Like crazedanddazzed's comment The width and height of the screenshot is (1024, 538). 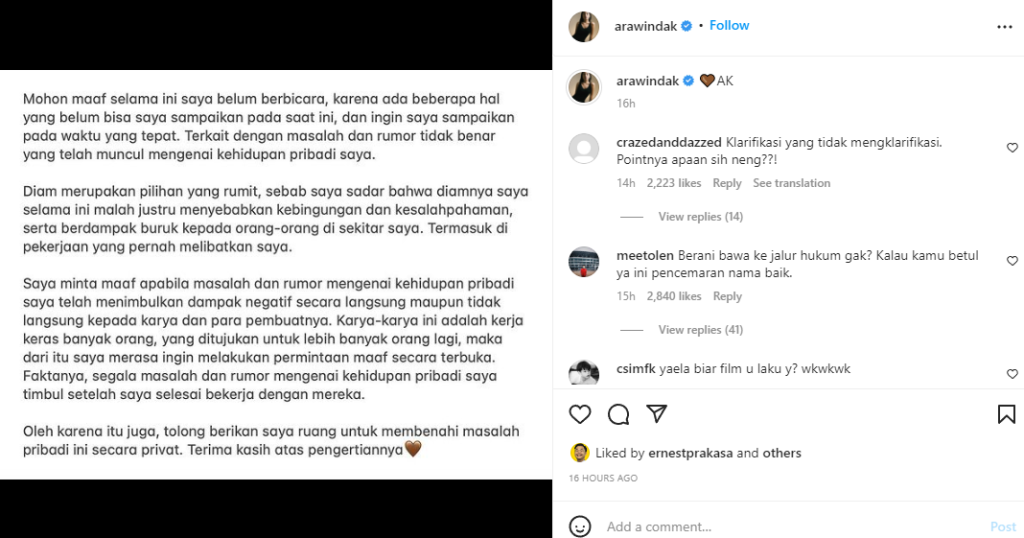point(1012,148)
